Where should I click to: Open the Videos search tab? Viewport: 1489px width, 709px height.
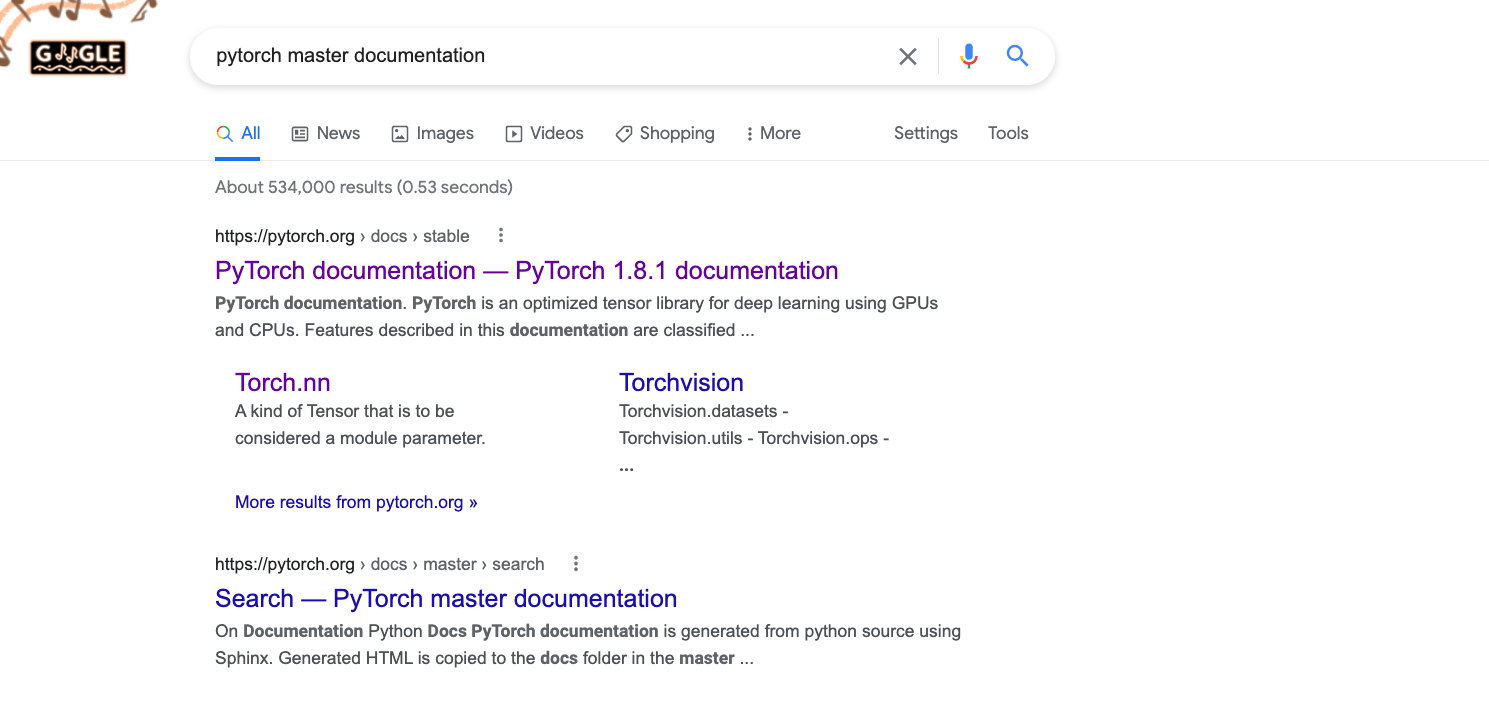click(x=544, y=132)
